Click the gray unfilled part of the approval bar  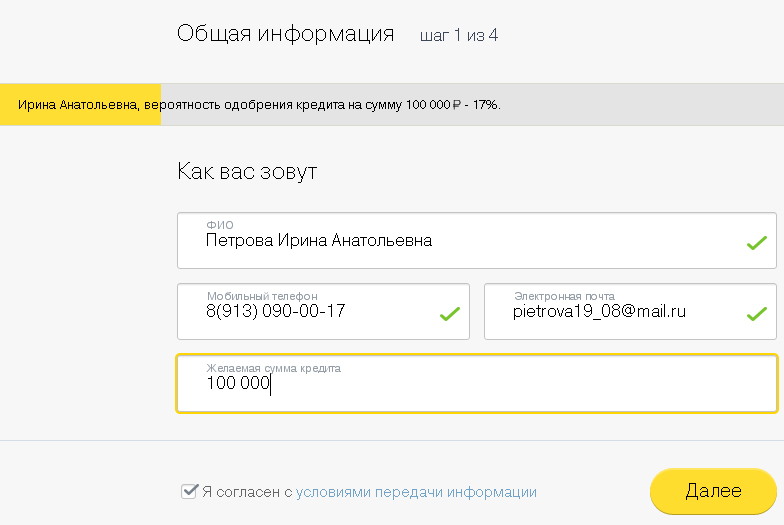coord(640,104)
